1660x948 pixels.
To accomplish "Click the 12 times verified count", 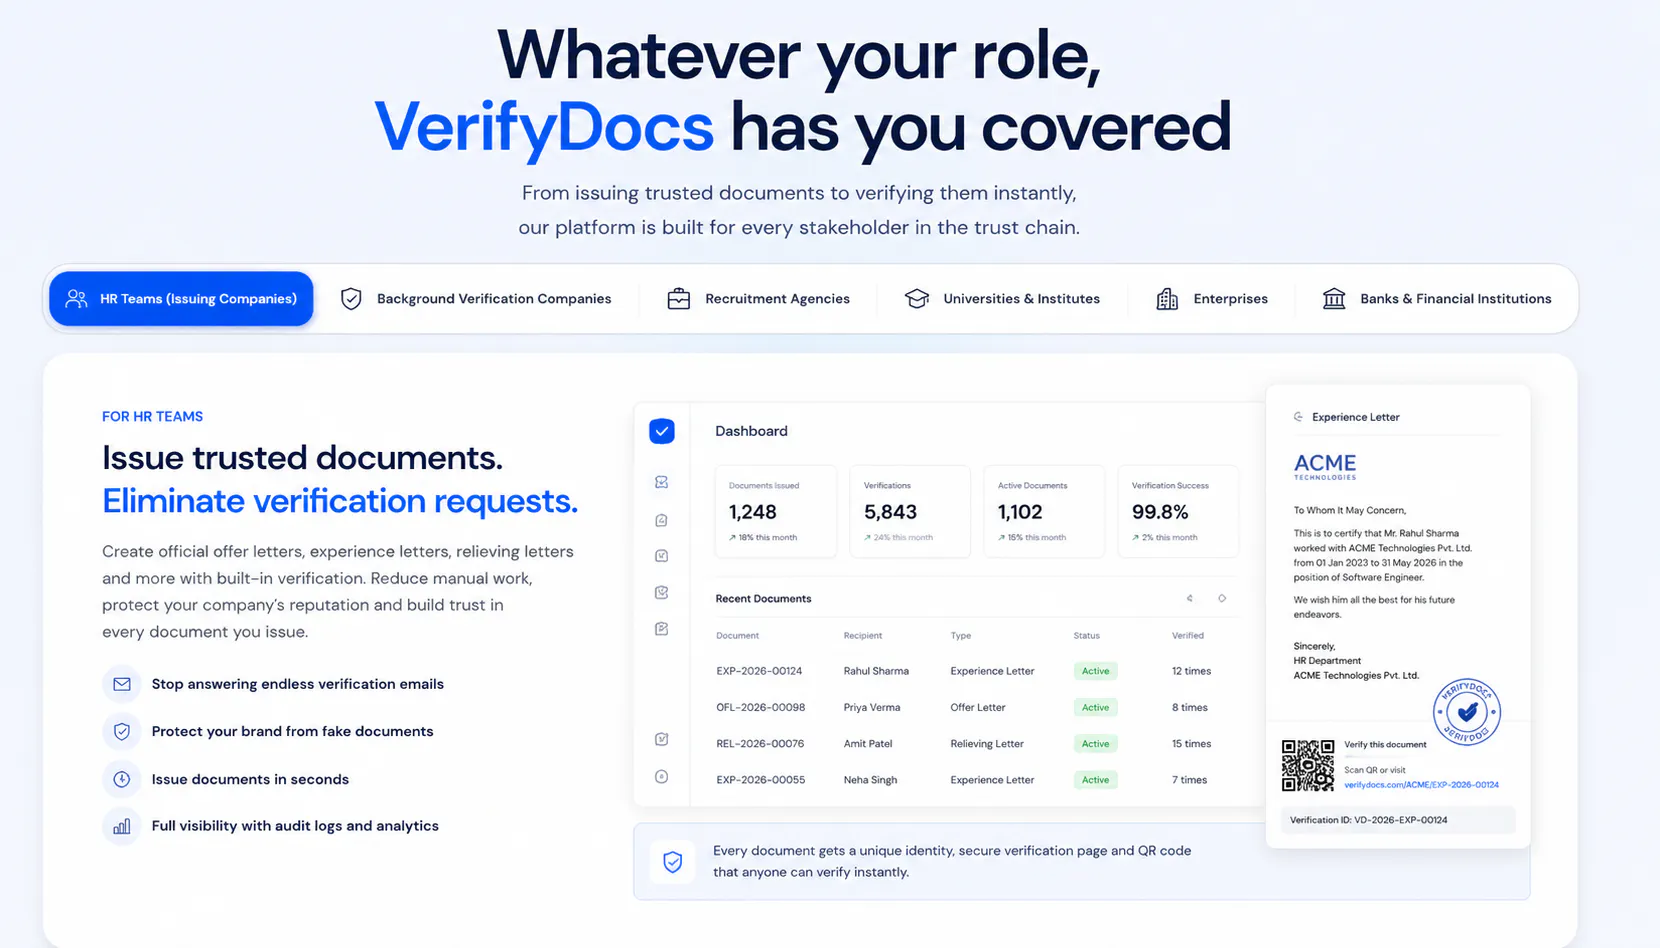I will [x=1191, y=671].
